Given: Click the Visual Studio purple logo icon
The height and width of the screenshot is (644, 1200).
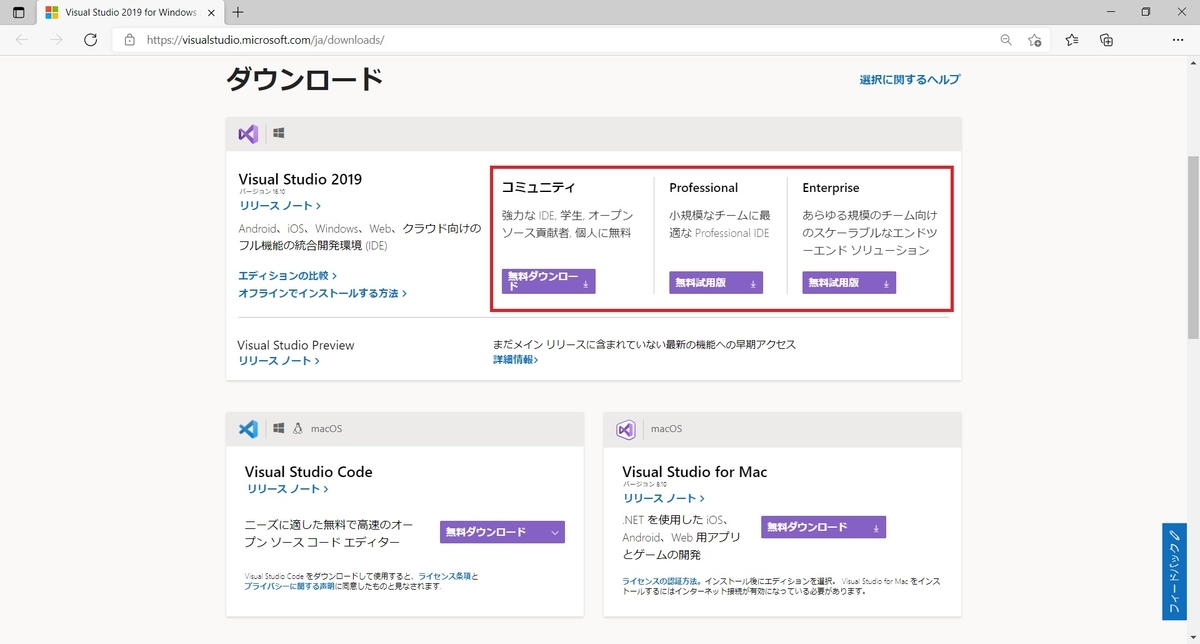Looking at the screenshot, I should 248,133.
